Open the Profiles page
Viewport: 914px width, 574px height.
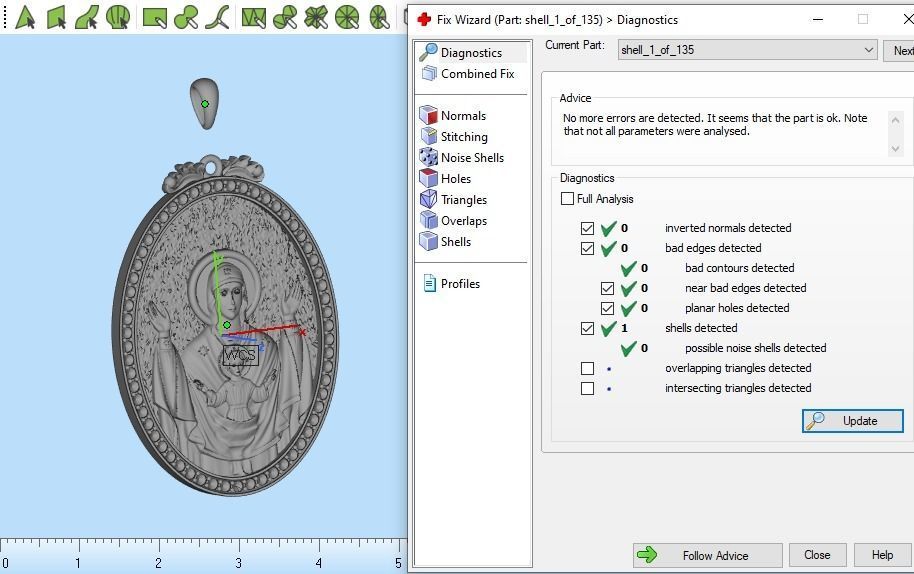(460, 284)
